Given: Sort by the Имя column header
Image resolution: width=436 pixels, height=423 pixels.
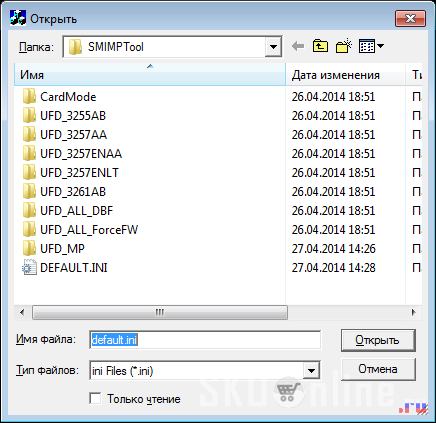Looking at the screenshot, I should click(150, 74).
